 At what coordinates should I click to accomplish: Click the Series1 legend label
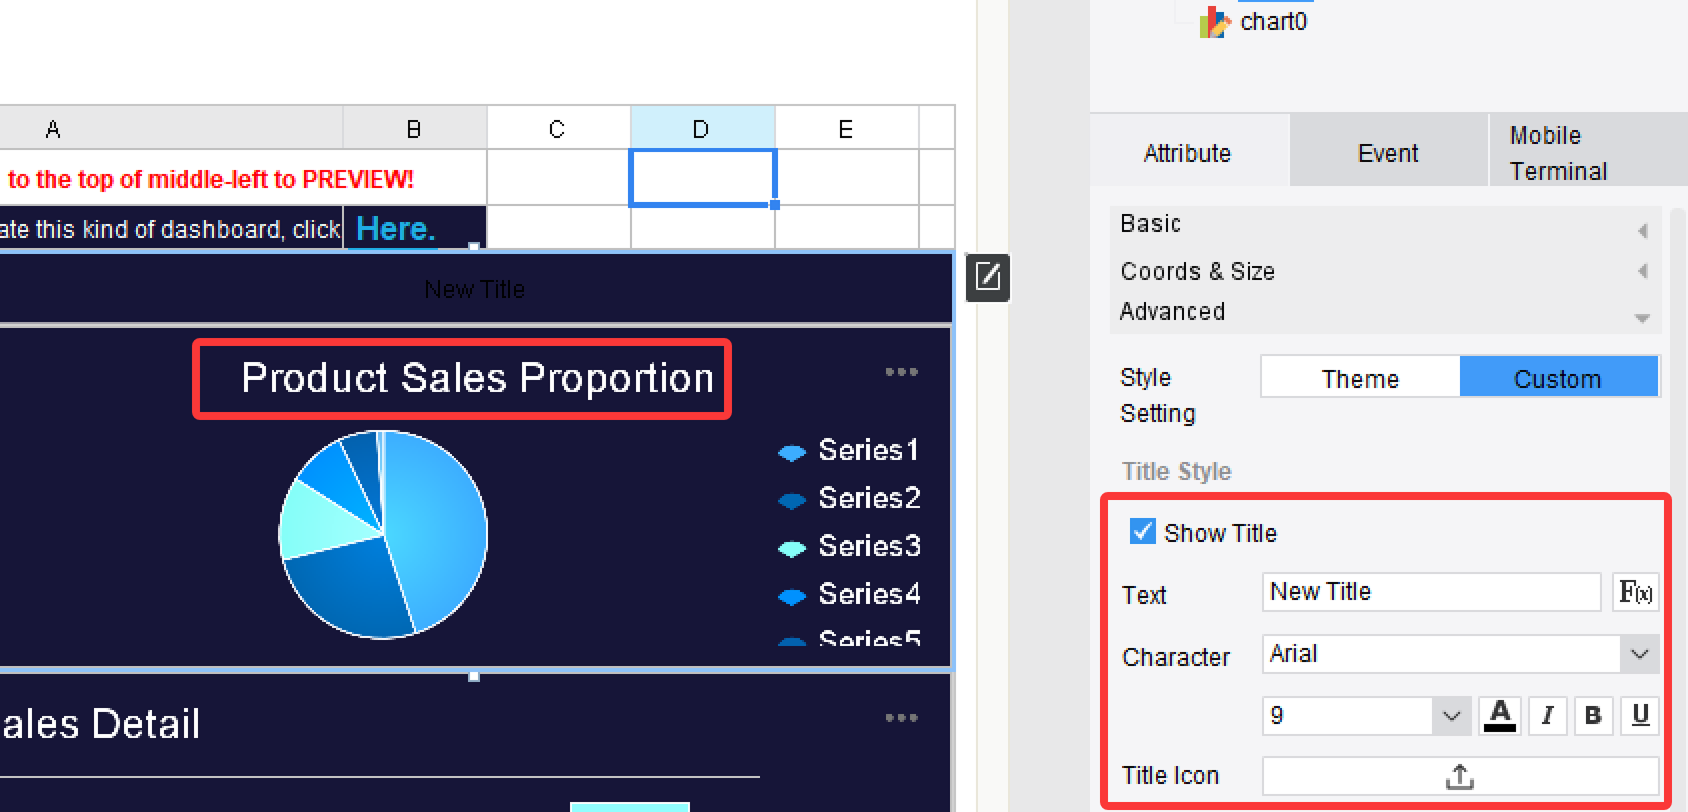(868, 451)
